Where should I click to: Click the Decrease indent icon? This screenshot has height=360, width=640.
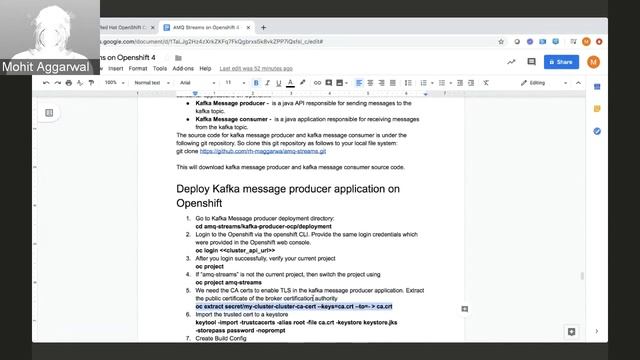pos(460,83)
